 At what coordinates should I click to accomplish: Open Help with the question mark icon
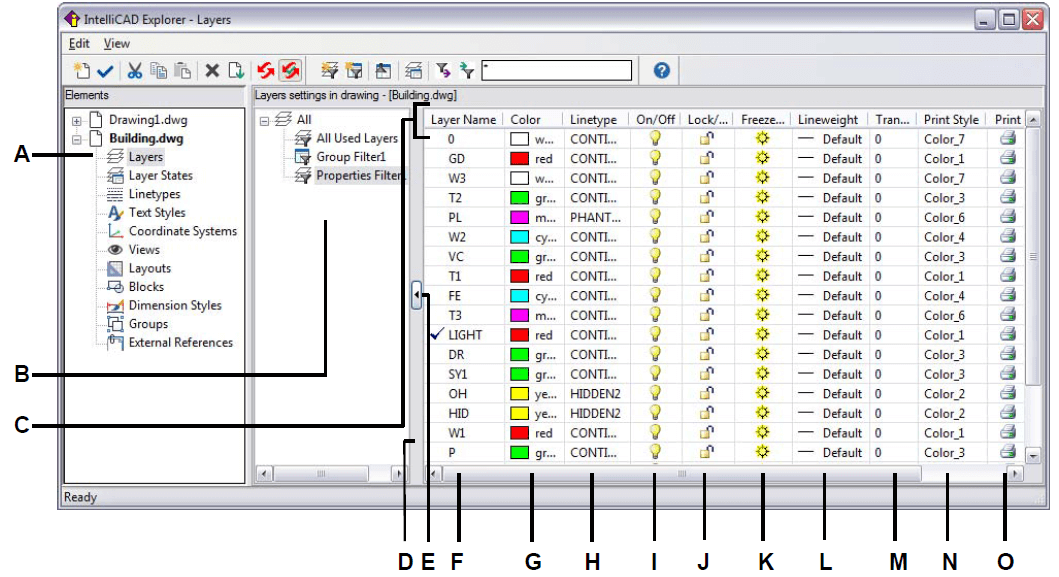tap(660, 70)
